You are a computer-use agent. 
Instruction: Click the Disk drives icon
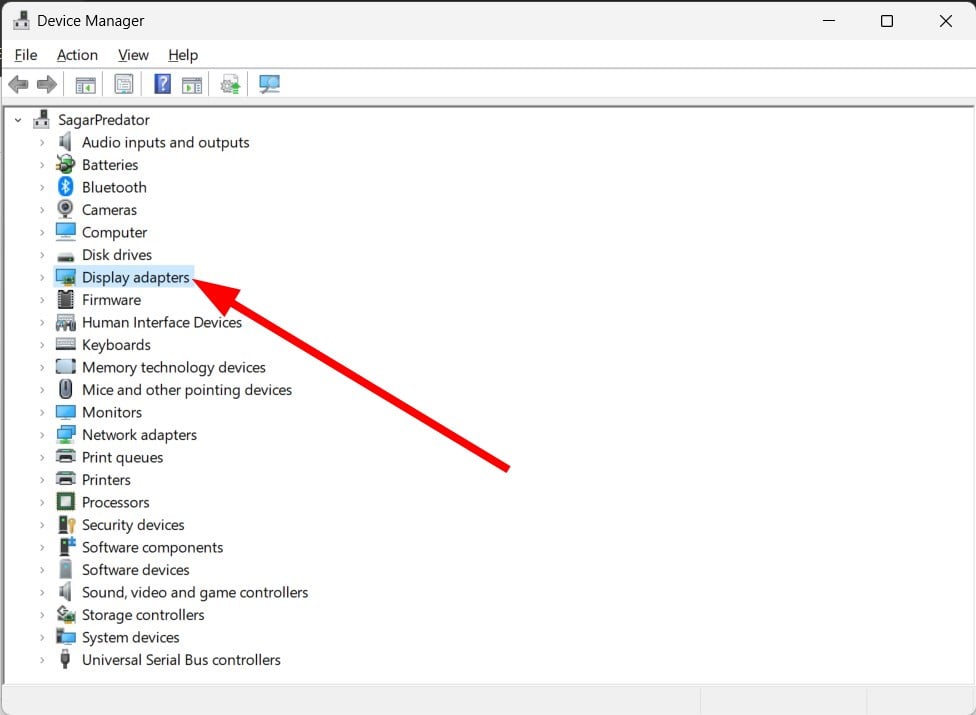pyautogui.click(x=65, y=256)
